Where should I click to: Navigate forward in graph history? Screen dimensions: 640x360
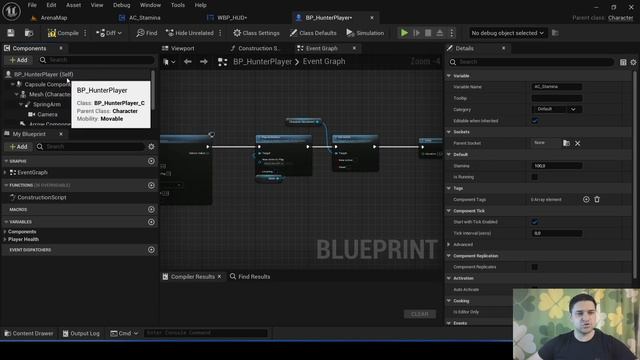[204, 62]
